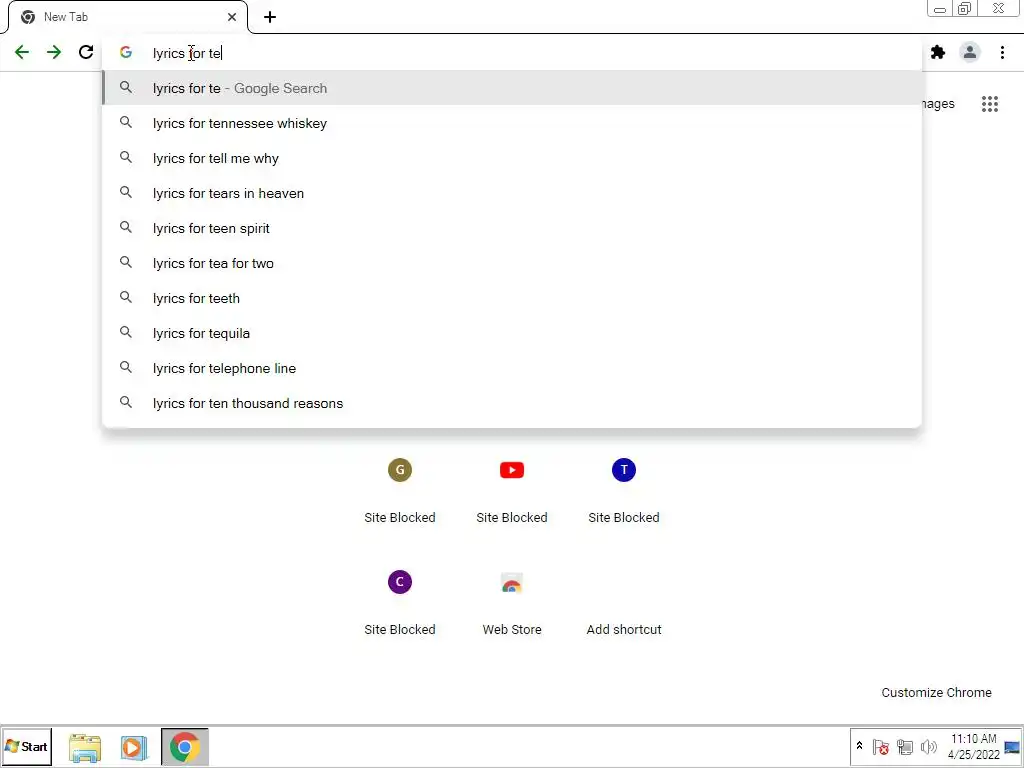Show hidden tray icons arrow
The width and height of the screenshot is (1024, 768).
[859, 746]
